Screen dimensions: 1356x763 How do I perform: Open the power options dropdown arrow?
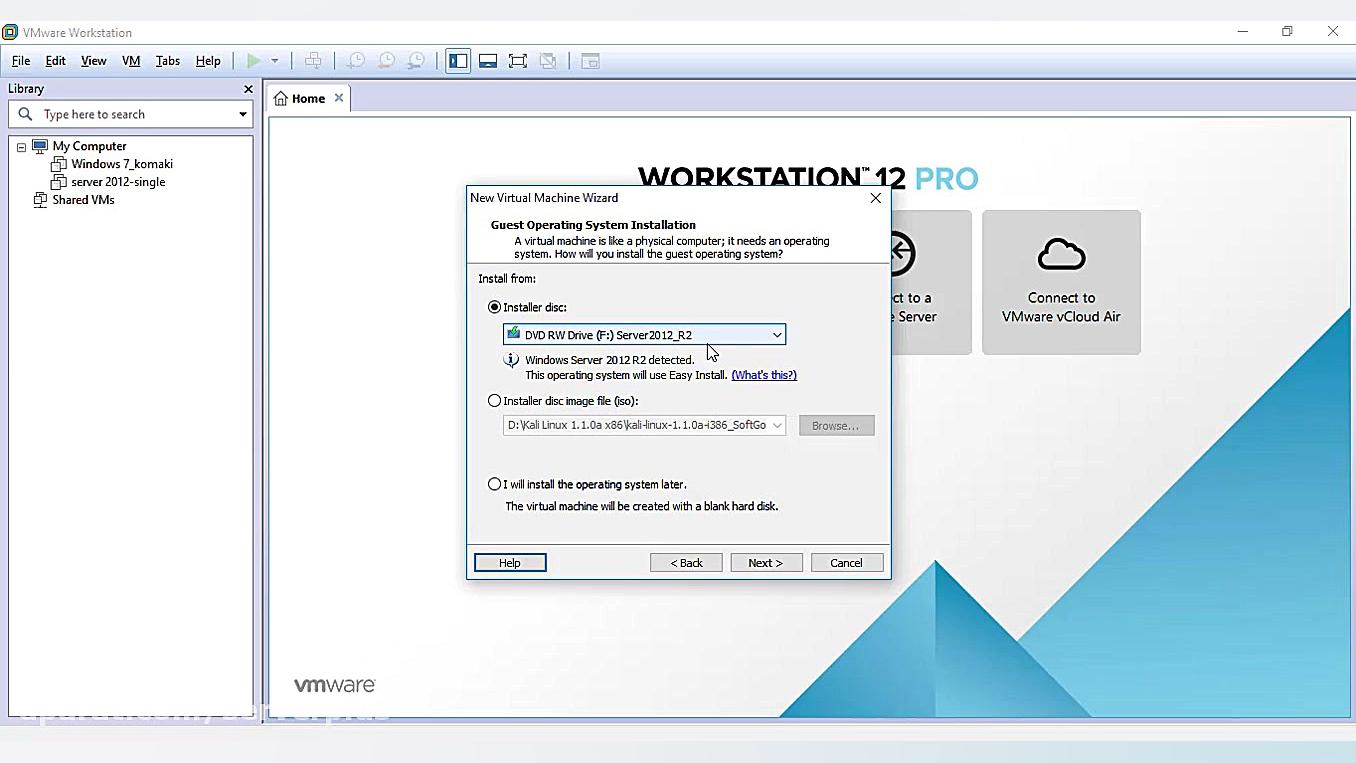pos(275,61)
